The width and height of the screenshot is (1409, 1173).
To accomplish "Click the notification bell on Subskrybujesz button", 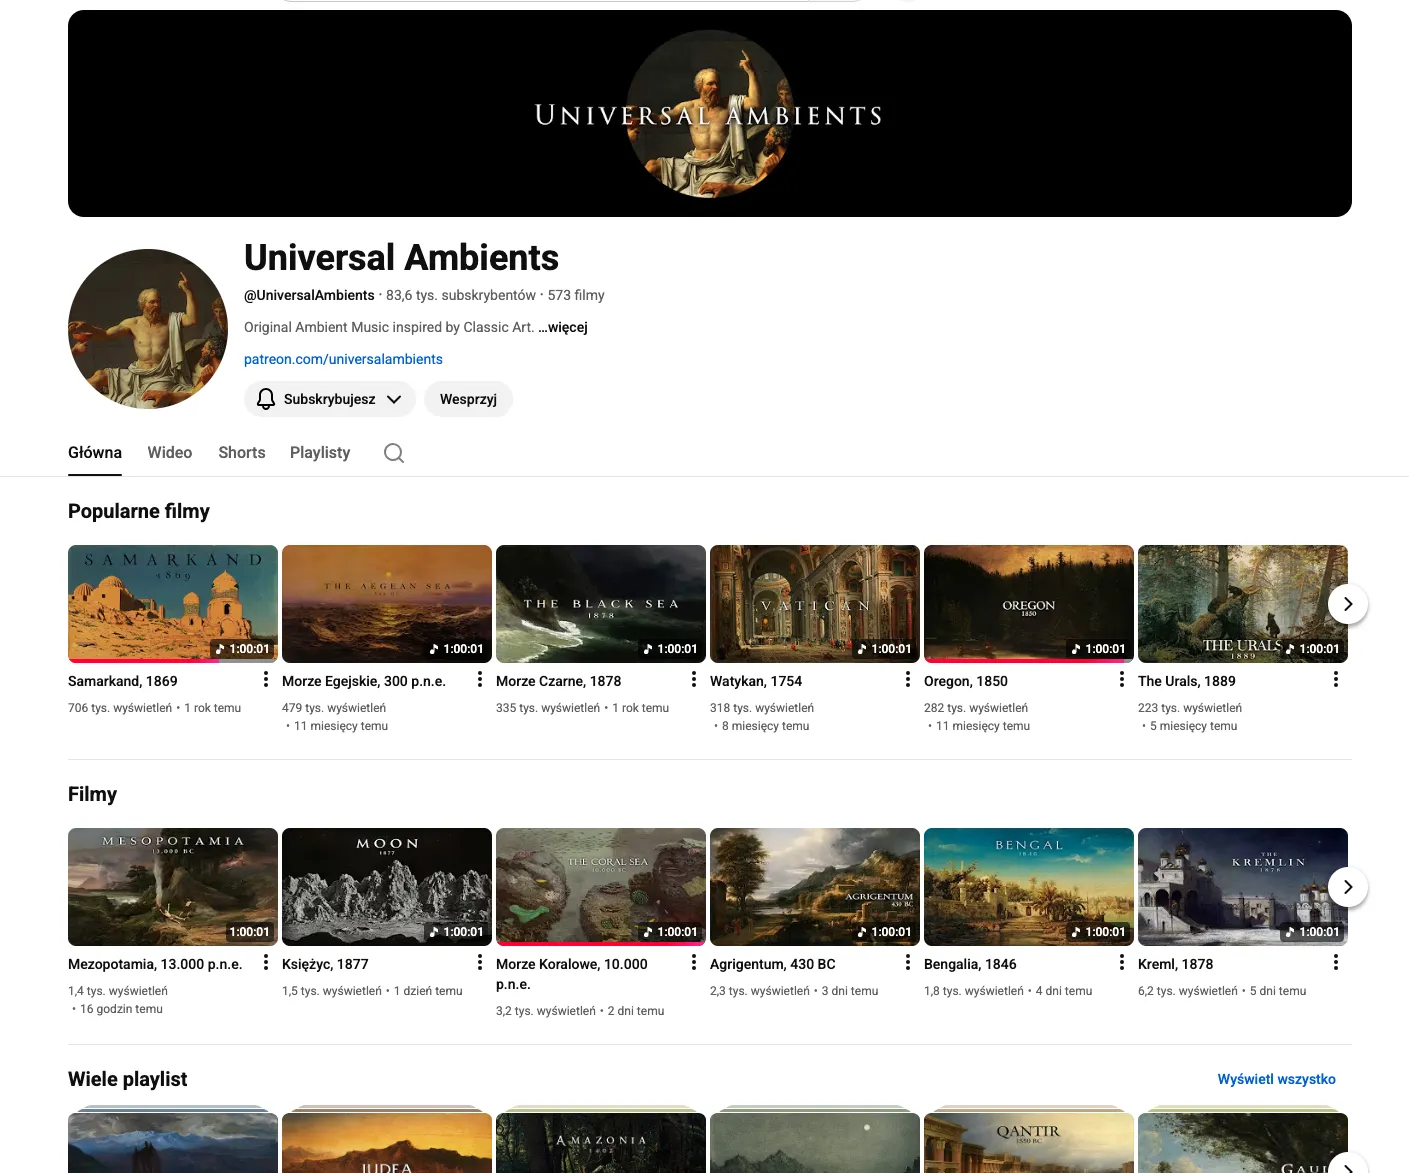I will 265,399.
